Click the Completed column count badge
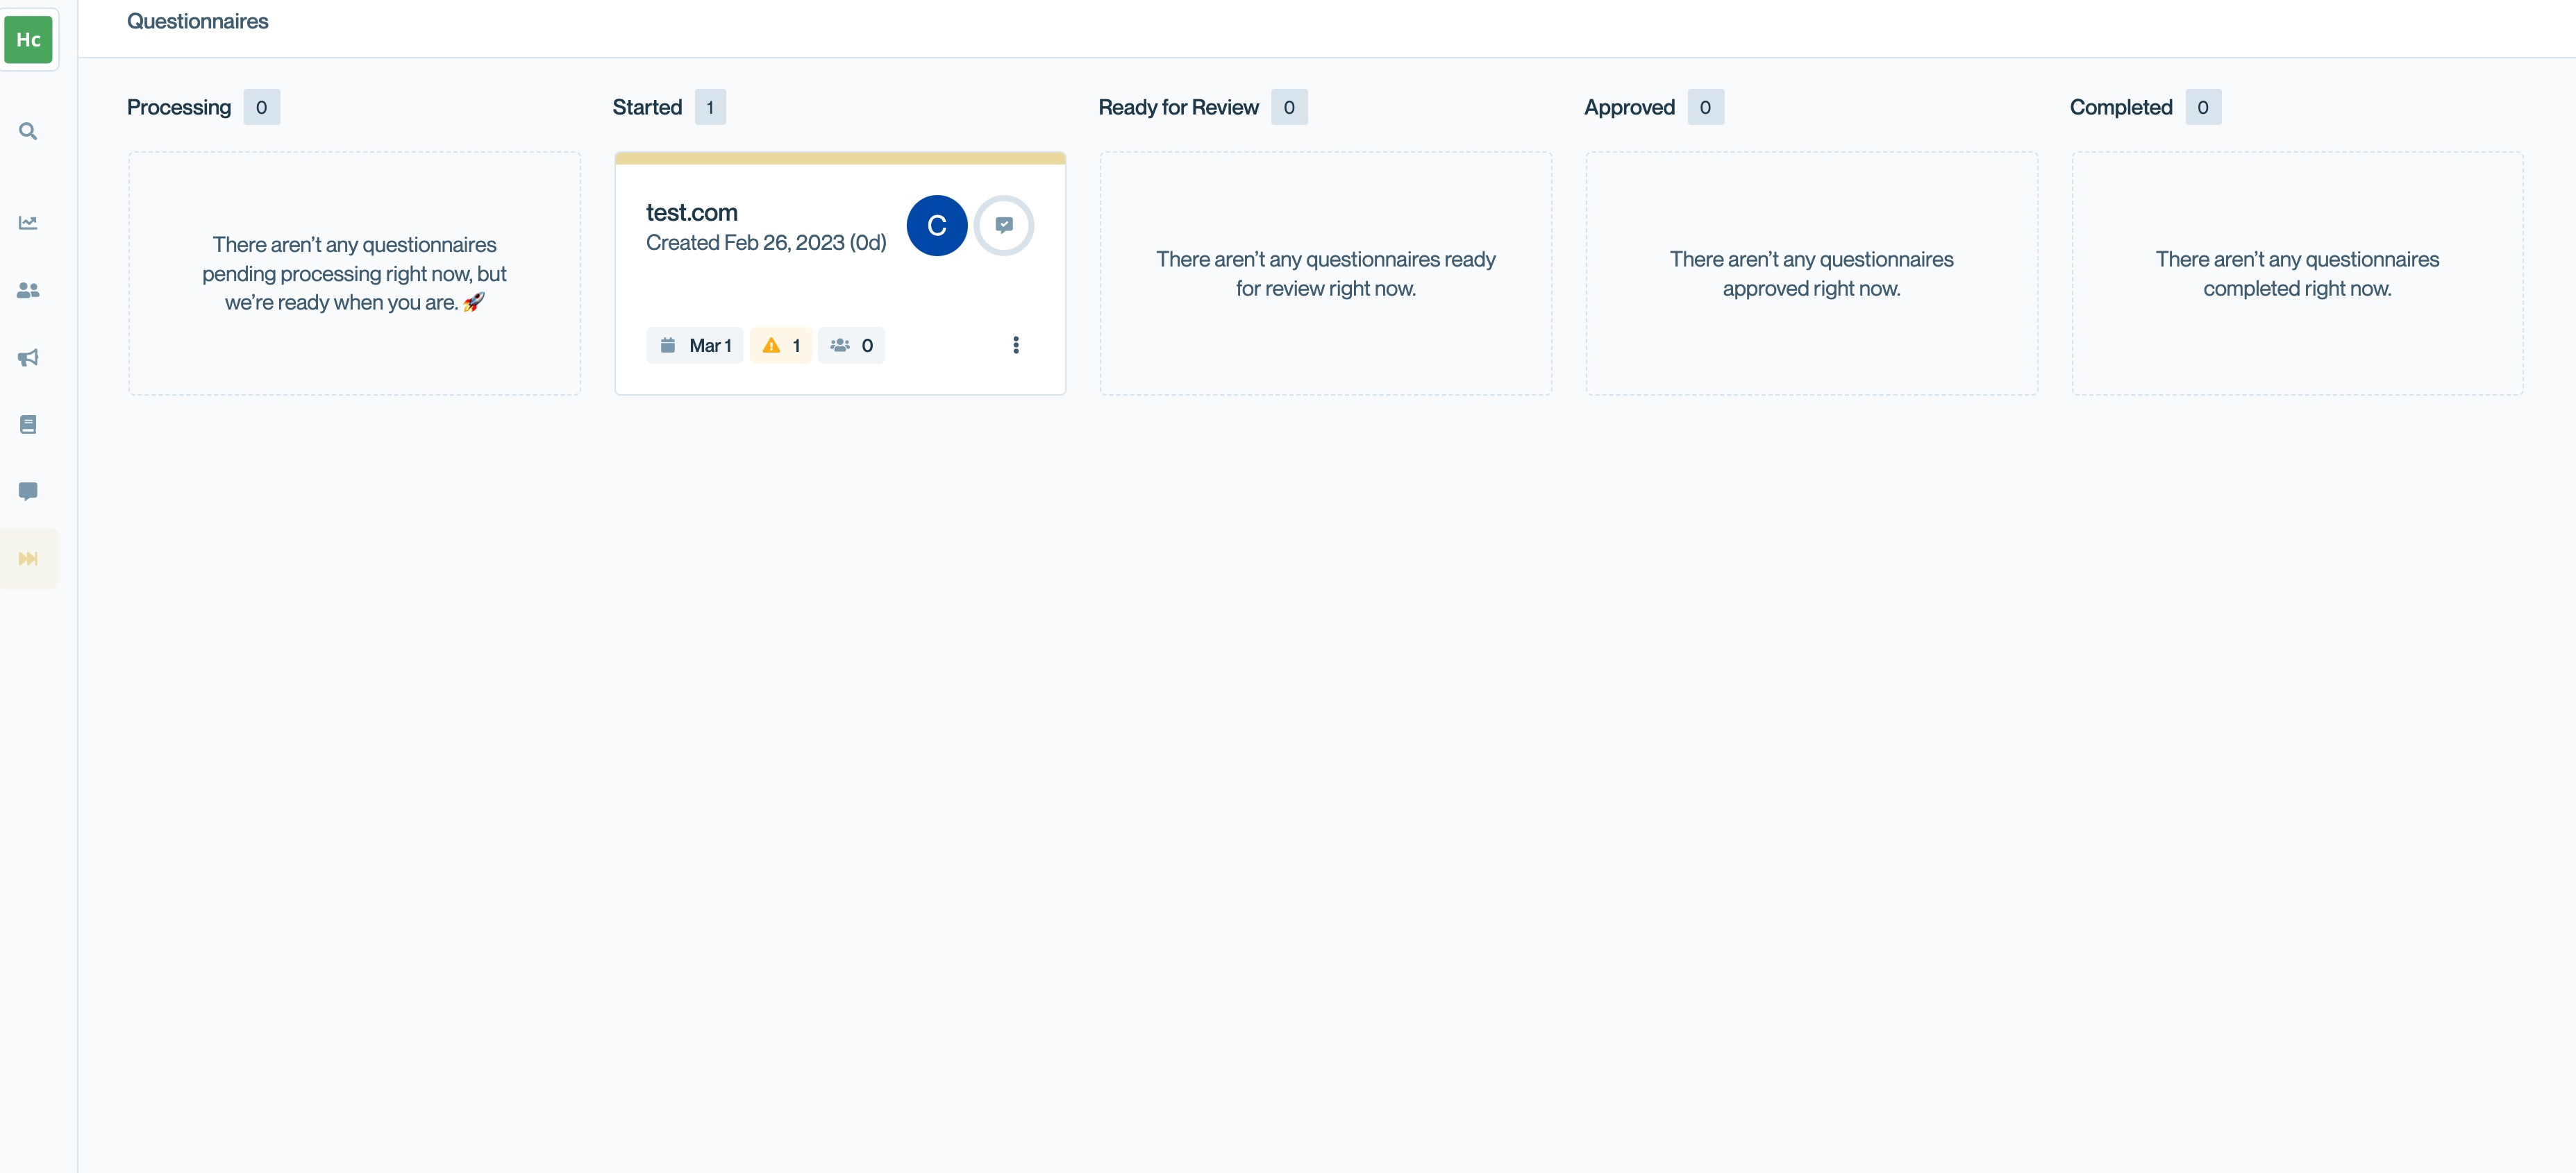The height and width of the screenshot is (1173, 2576). [2202, 107]
